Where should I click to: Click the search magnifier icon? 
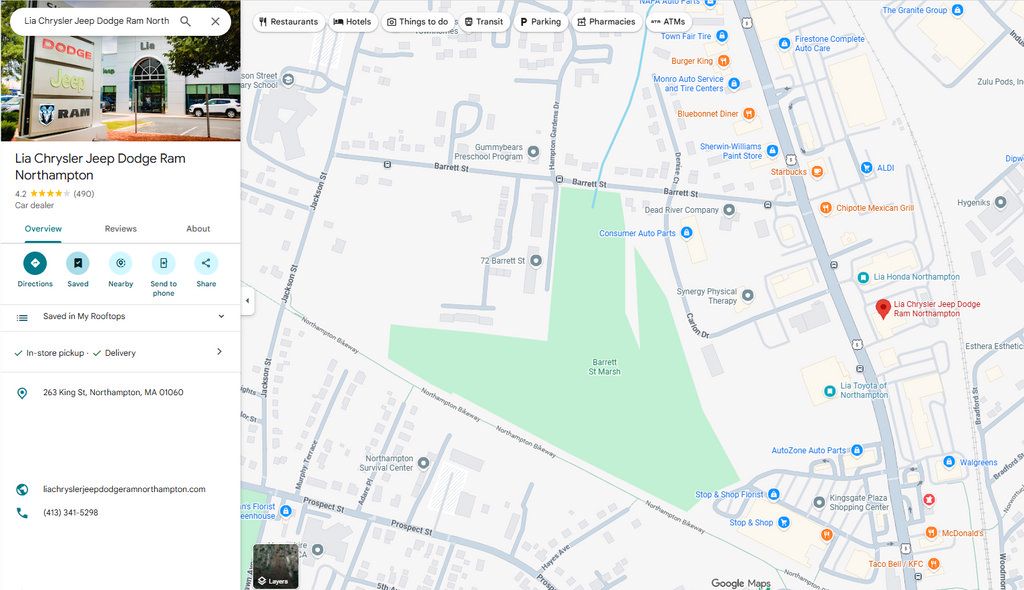coord(185,21)
